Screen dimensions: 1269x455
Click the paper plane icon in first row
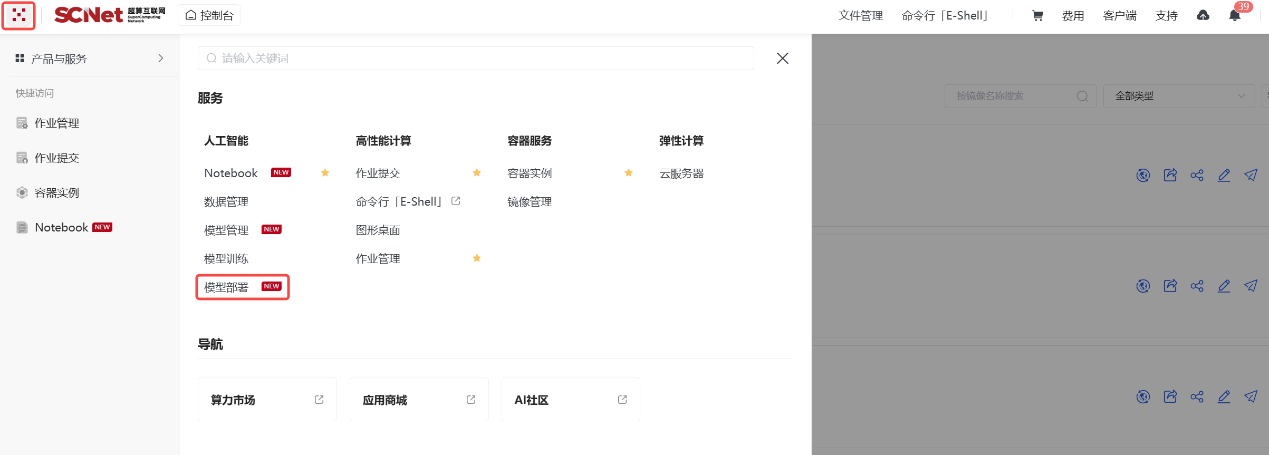(1251, 175)
